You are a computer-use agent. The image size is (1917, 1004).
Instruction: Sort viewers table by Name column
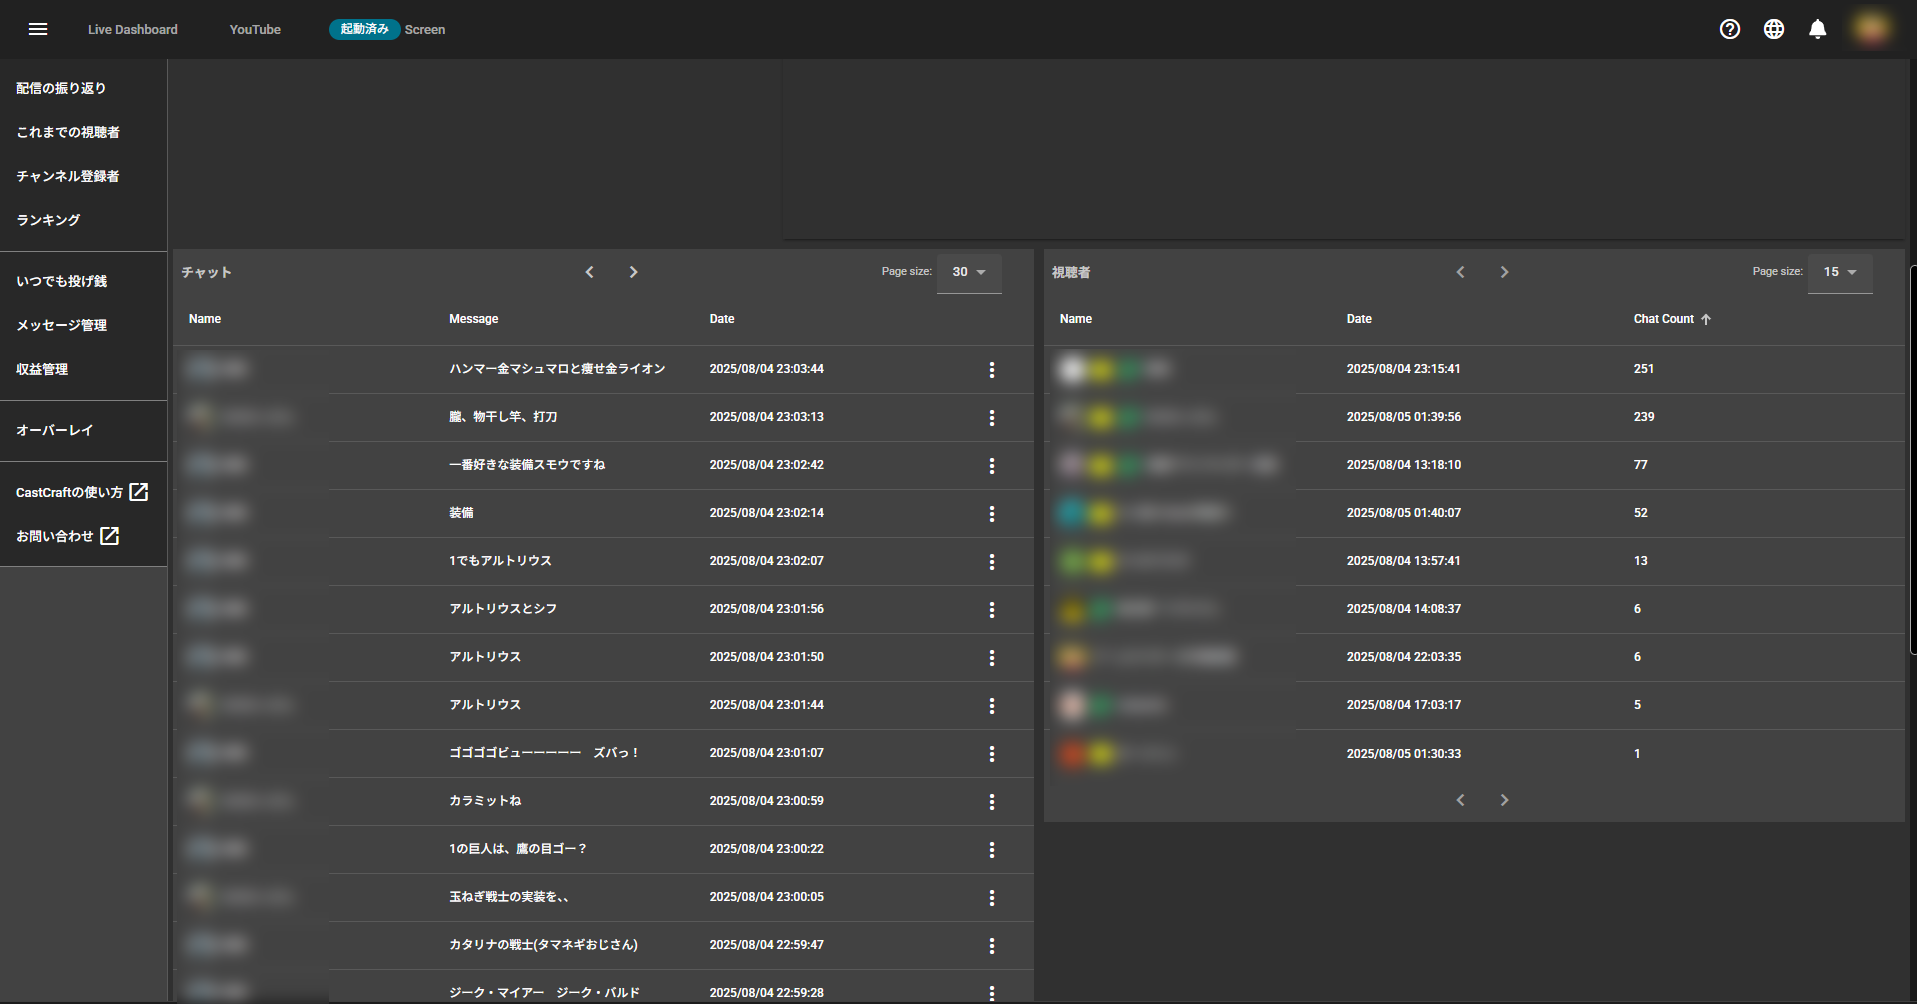(x=1076, y=319)
